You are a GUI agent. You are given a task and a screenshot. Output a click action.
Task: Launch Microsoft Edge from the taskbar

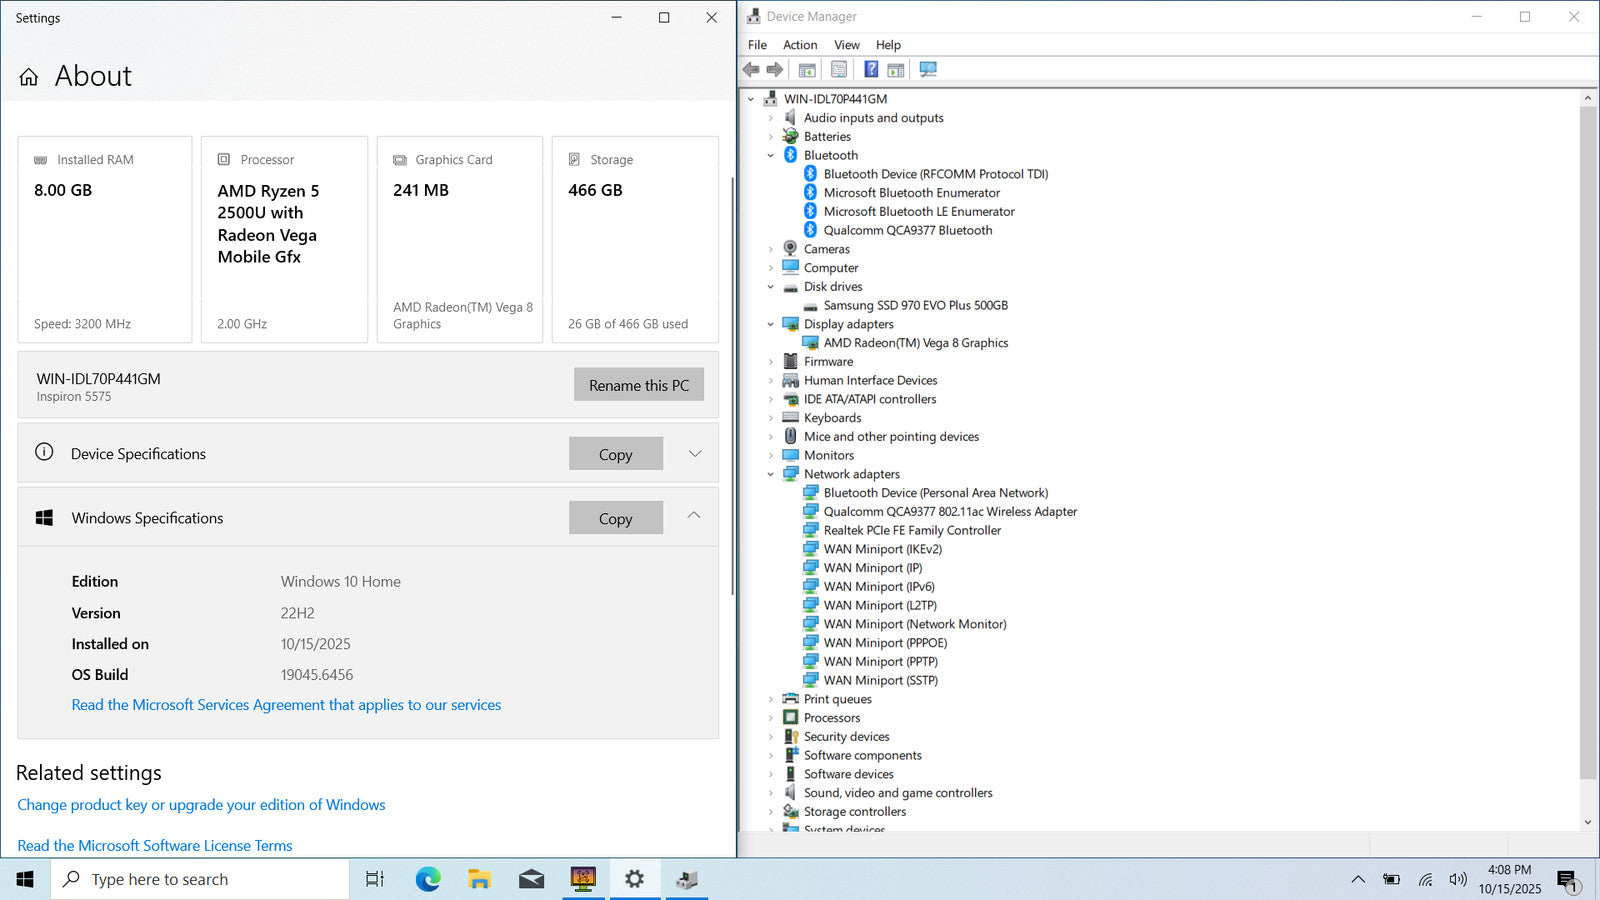[x=428, y=879]
